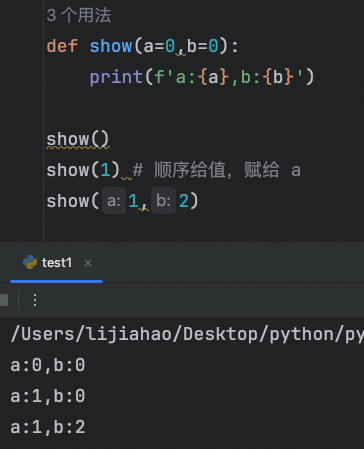Click the function name 'show' in definition

pos(111,46)
